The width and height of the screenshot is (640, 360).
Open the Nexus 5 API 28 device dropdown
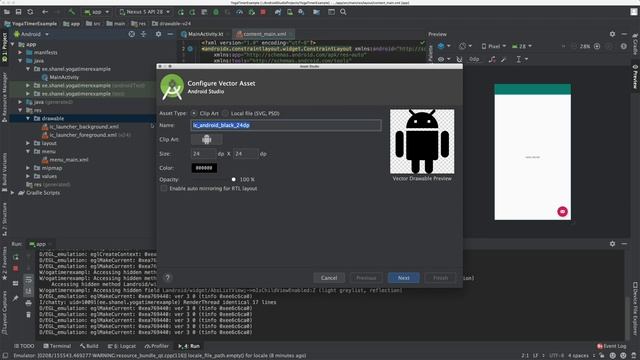point(144,12)
